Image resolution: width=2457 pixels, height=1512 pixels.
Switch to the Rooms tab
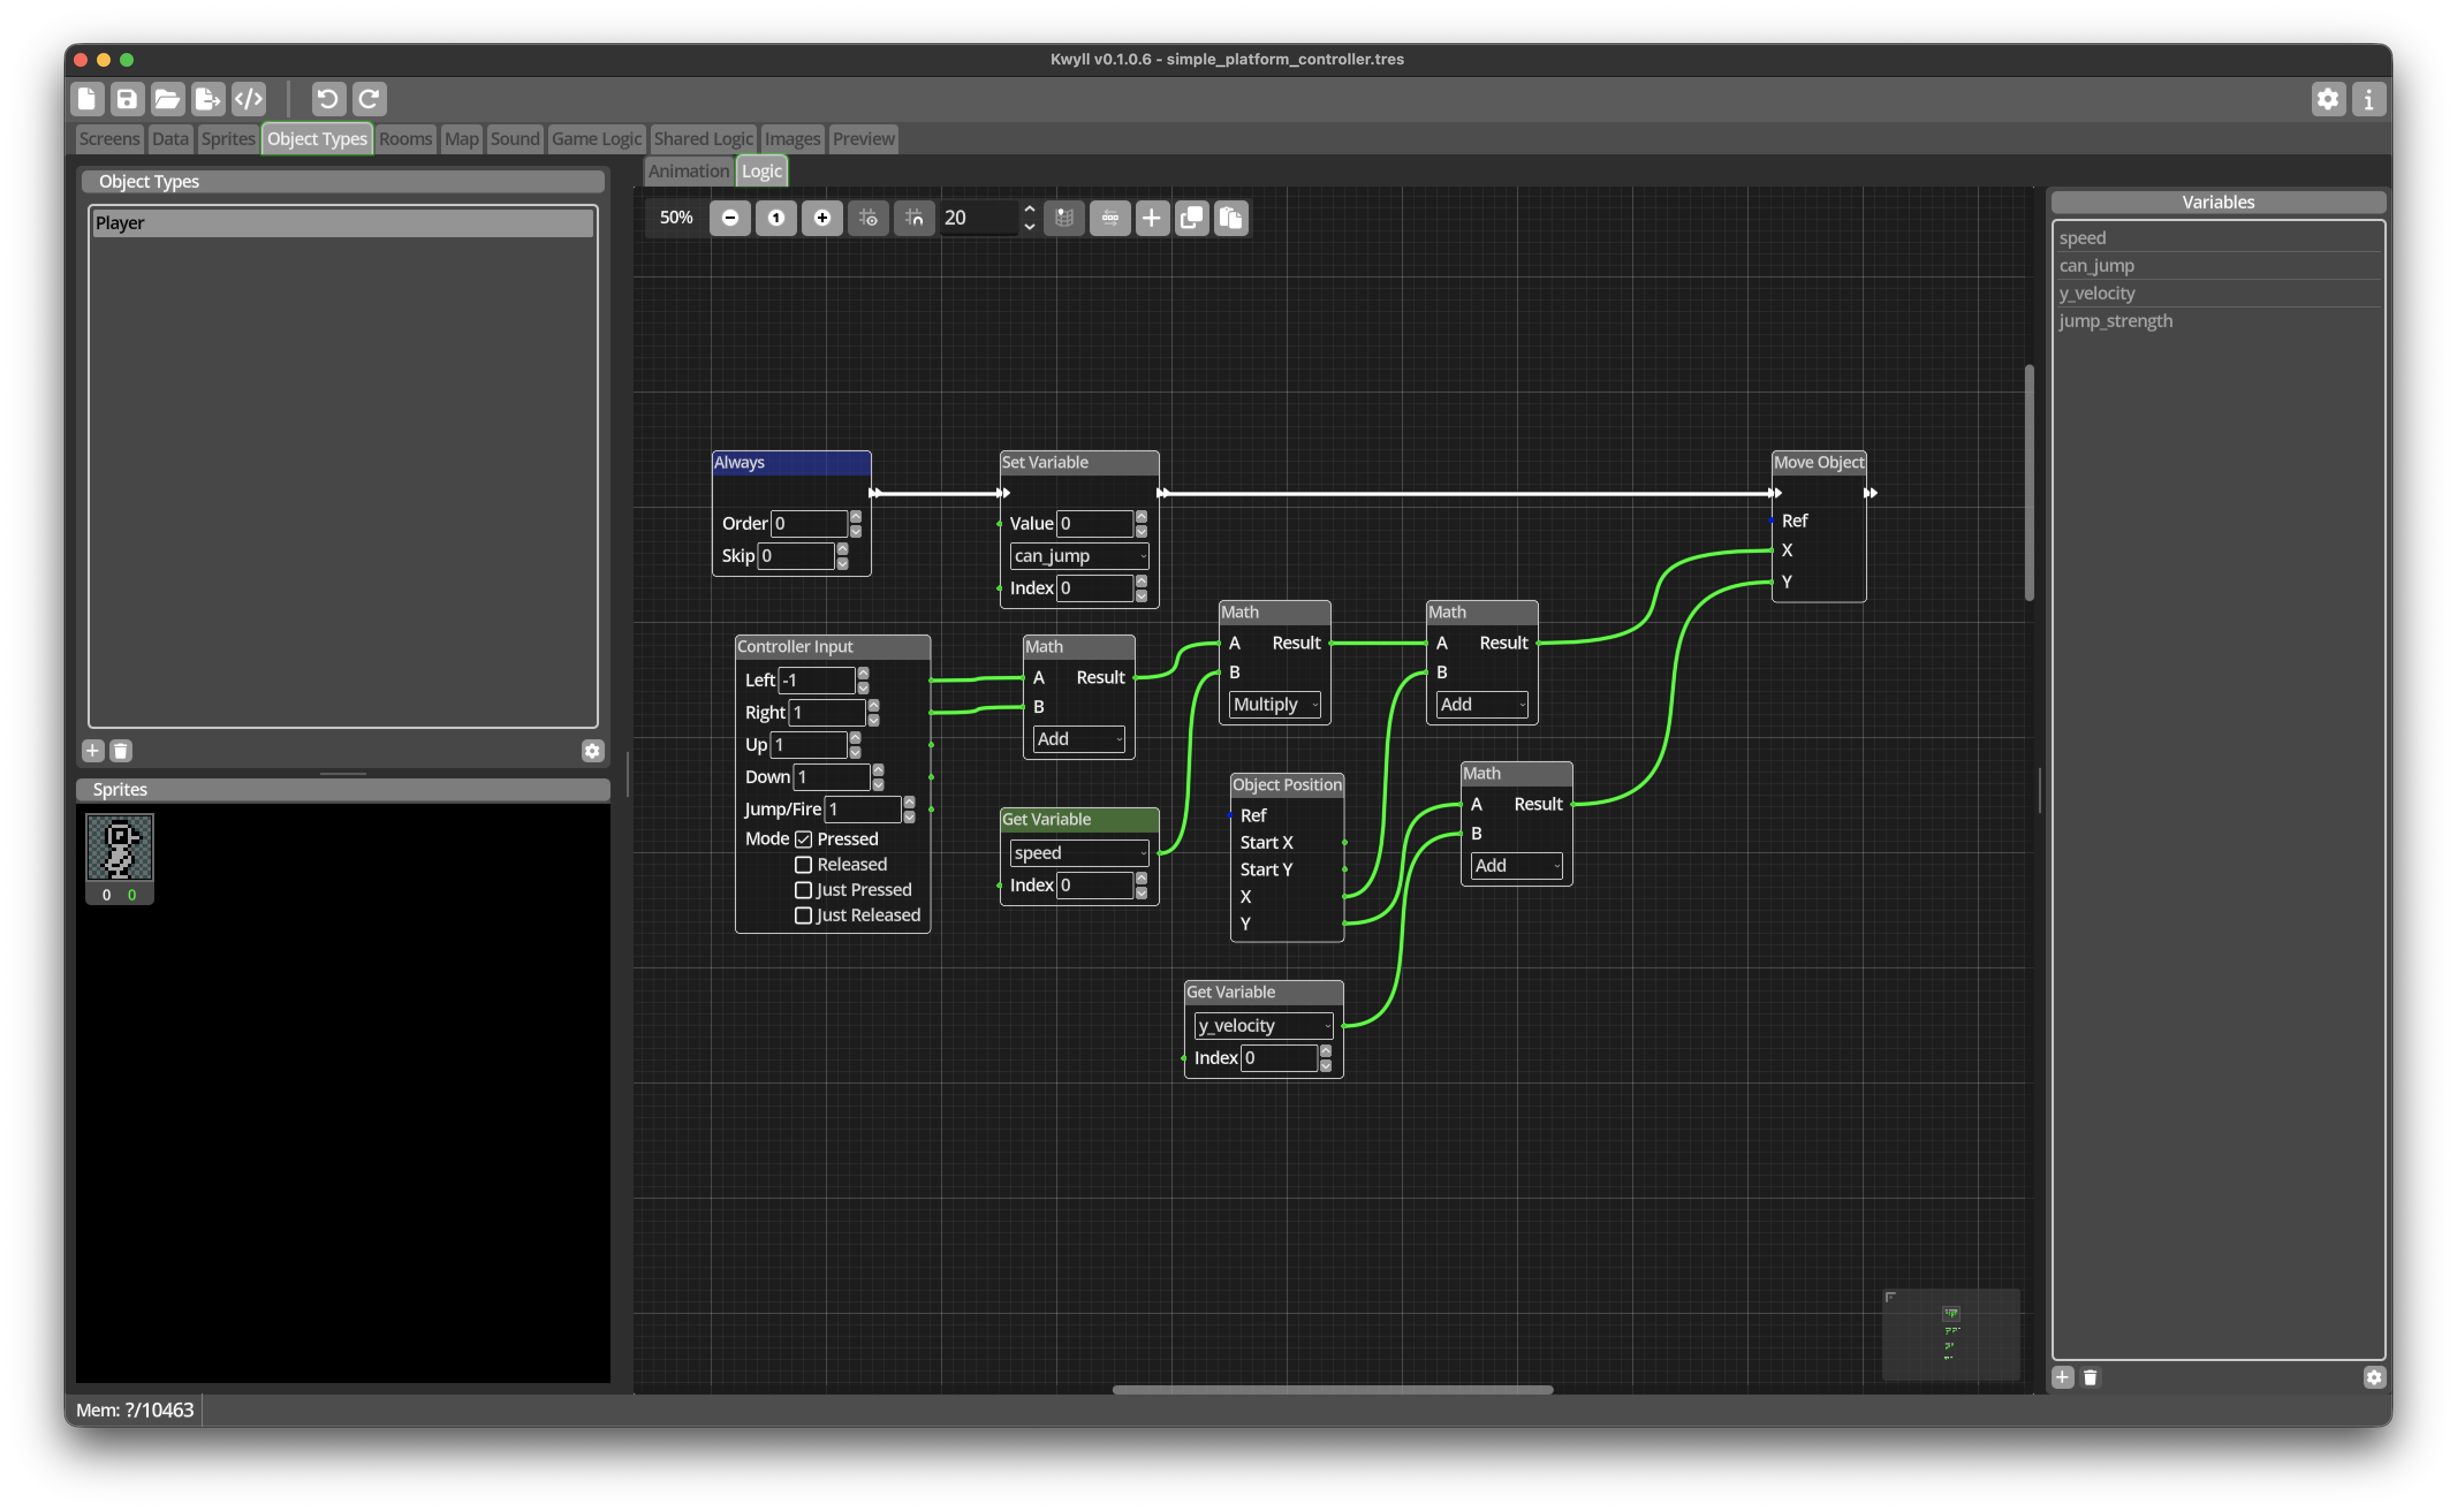405,139
